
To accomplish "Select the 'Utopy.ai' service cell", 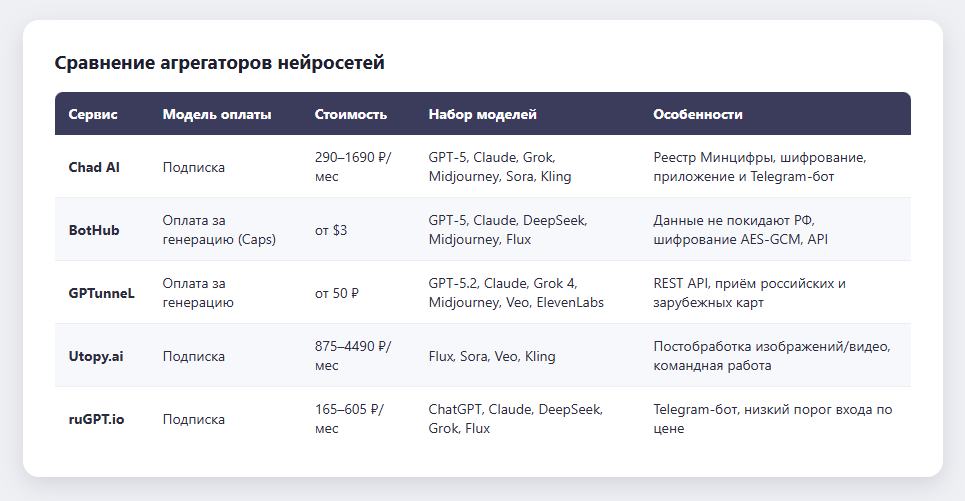I will (x=96, y=356).
